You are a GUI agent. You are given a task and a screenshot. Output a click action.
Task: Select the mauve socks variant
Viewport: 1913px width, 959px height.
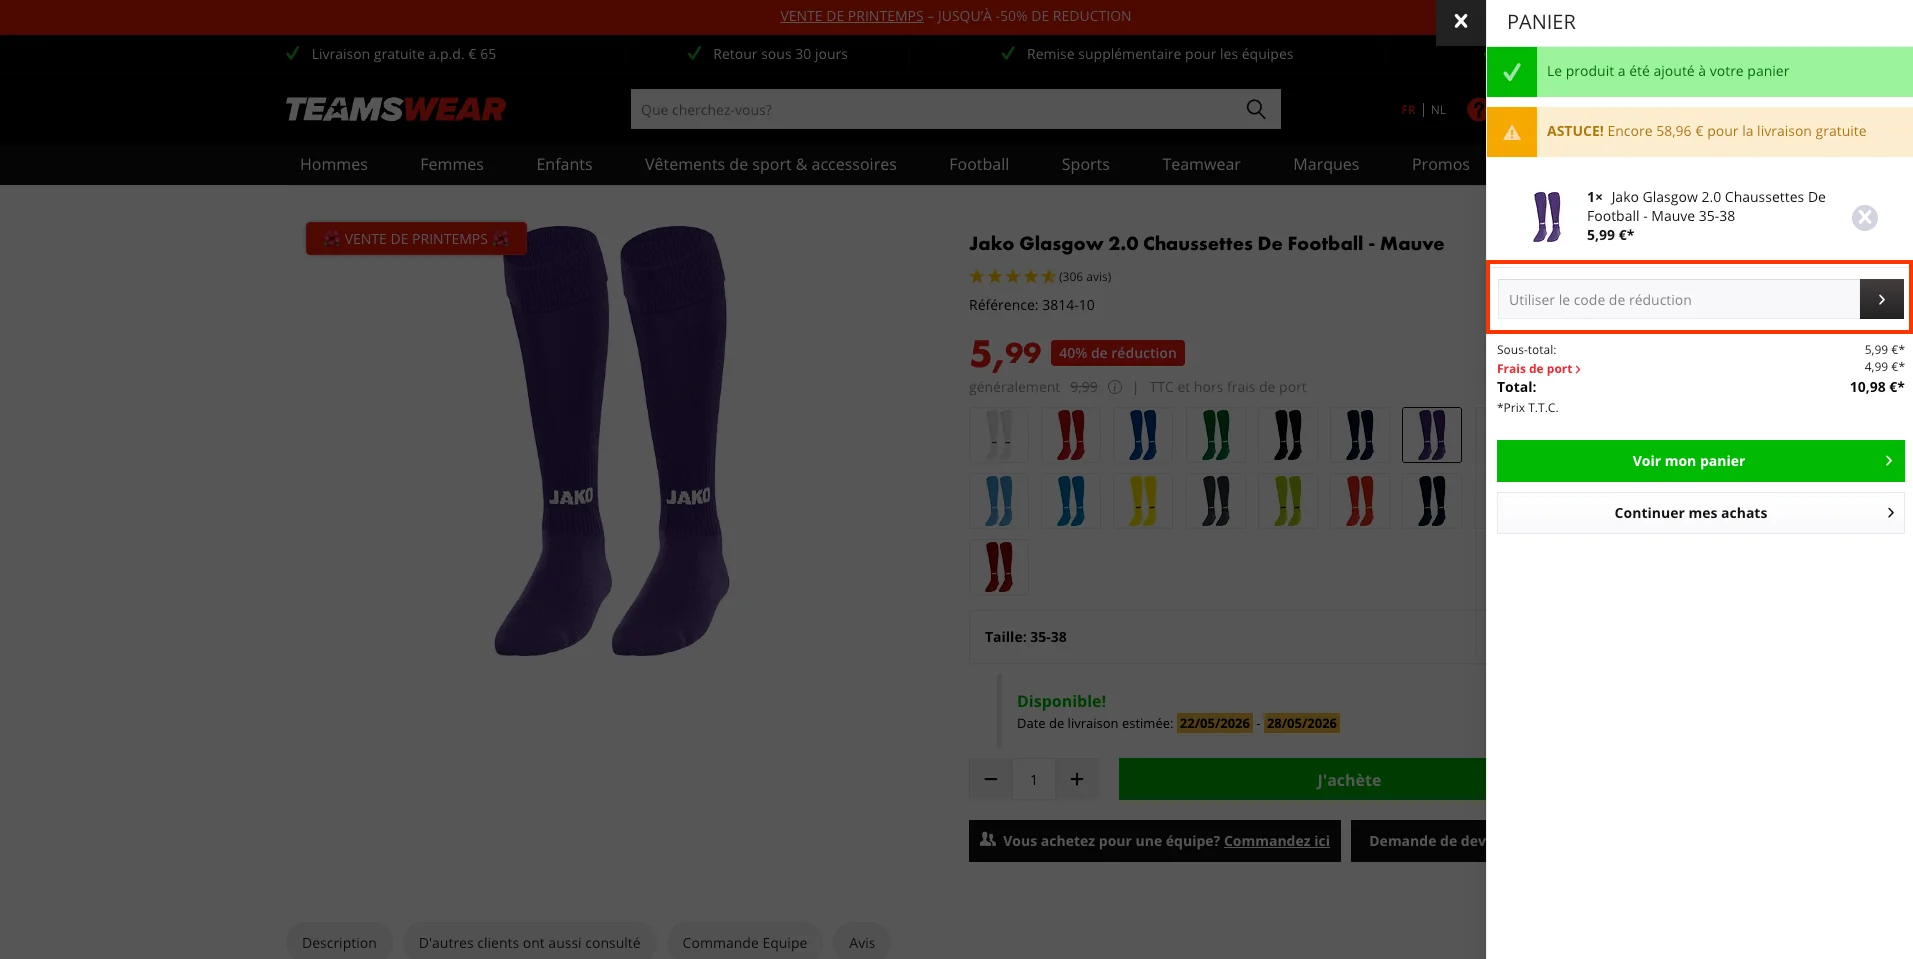click(x=1431, y=435)
